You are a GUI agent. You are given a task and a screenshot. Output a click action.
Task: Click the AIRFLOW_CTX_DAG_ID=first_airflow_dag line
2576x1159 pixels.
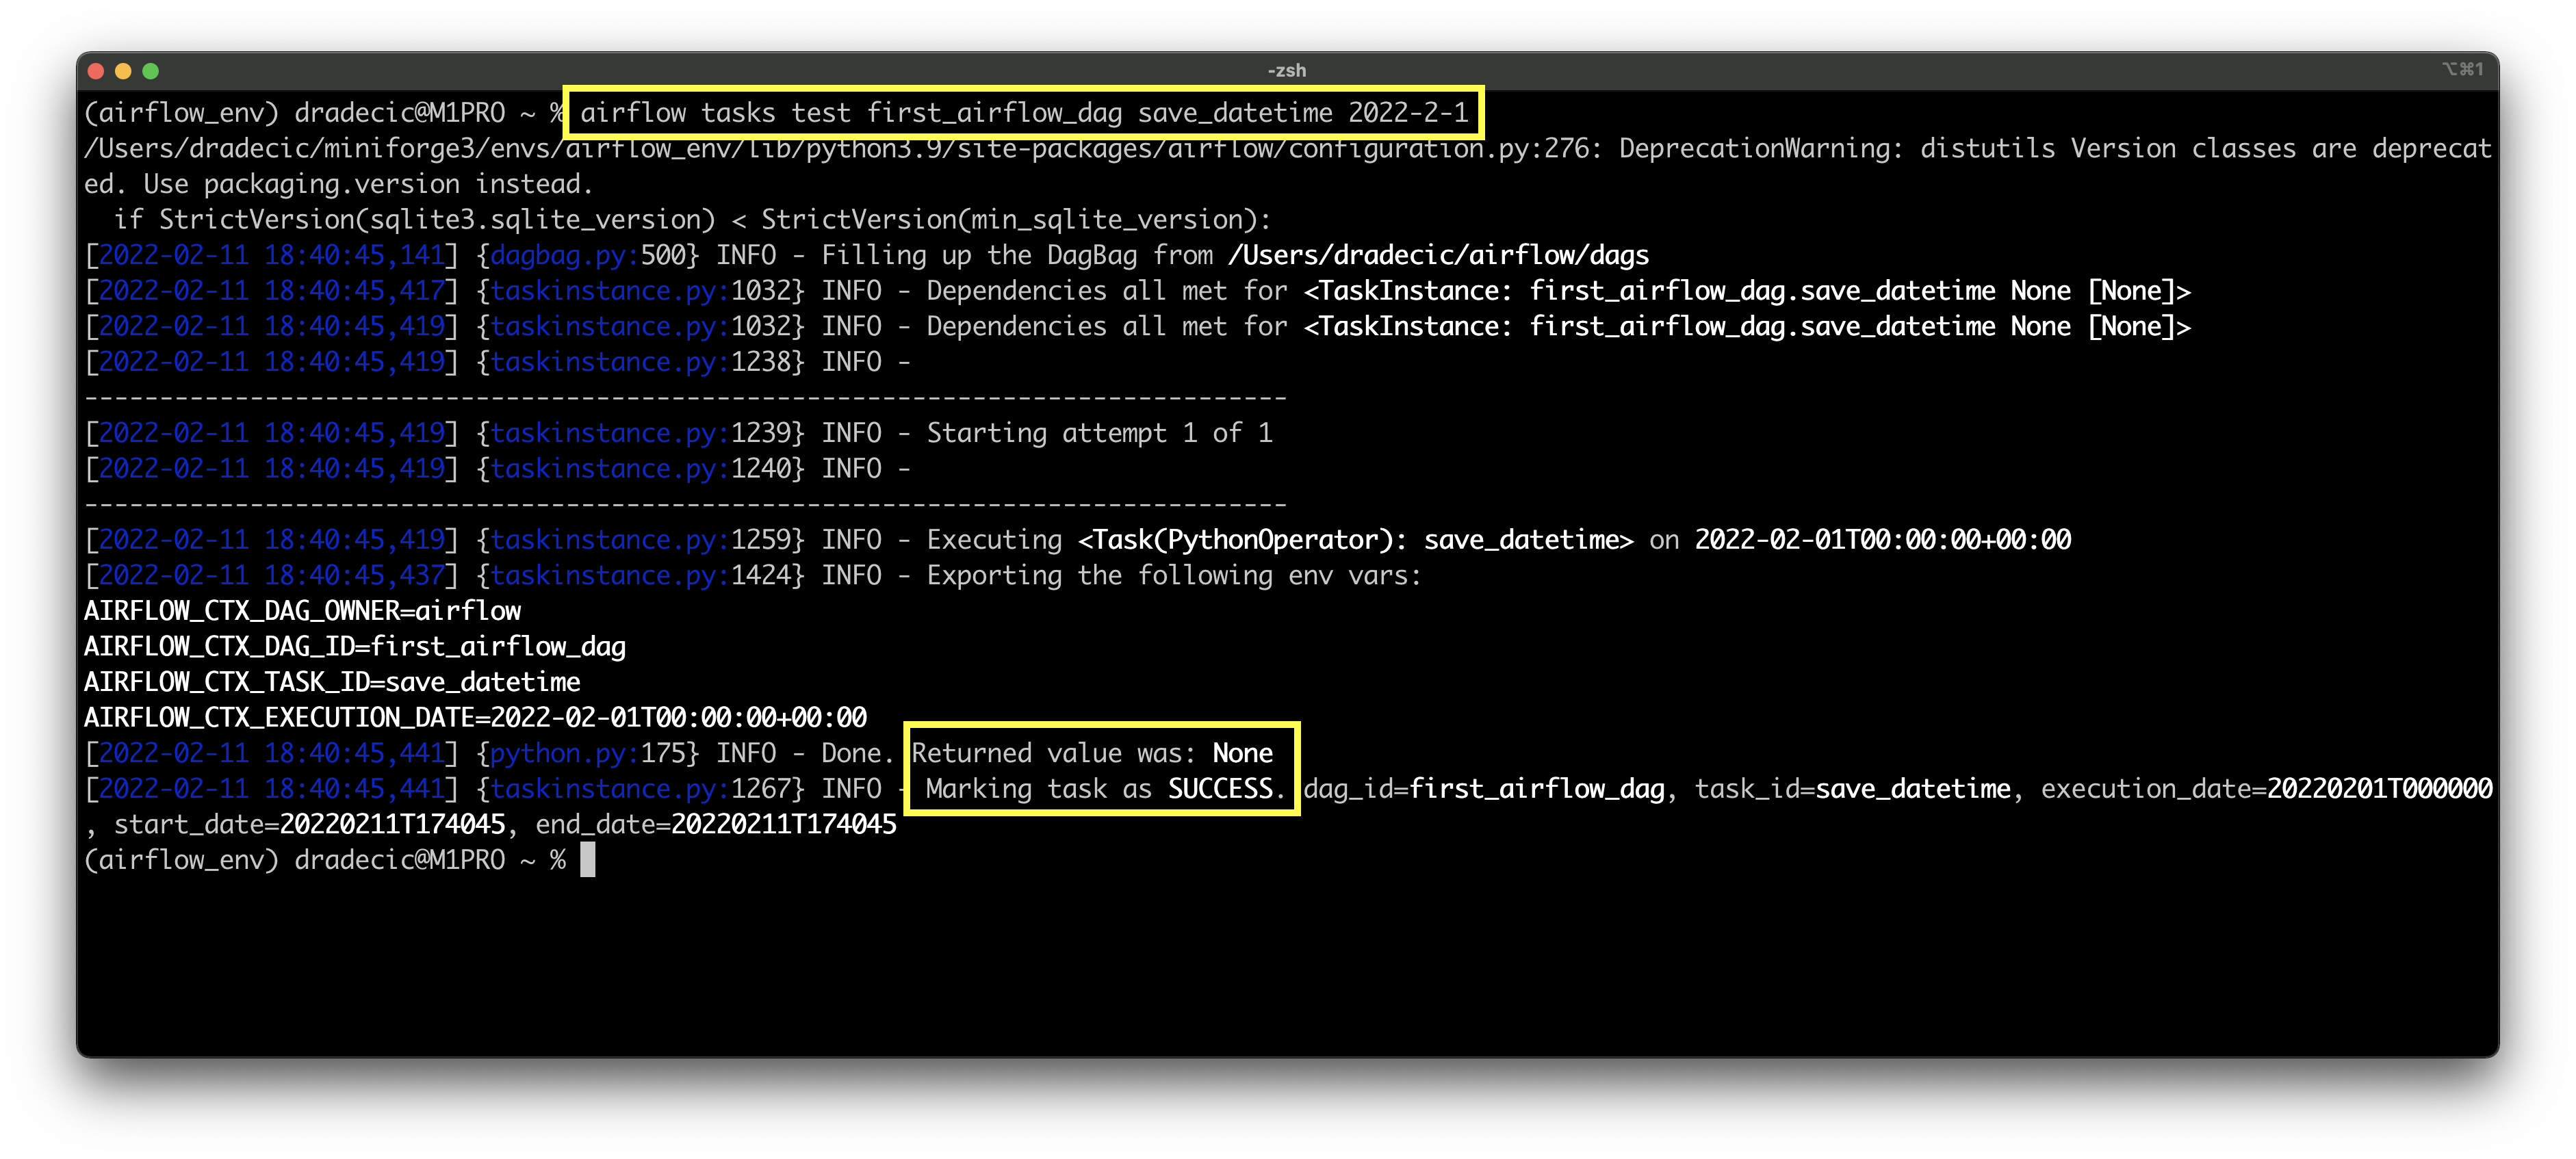354,646
